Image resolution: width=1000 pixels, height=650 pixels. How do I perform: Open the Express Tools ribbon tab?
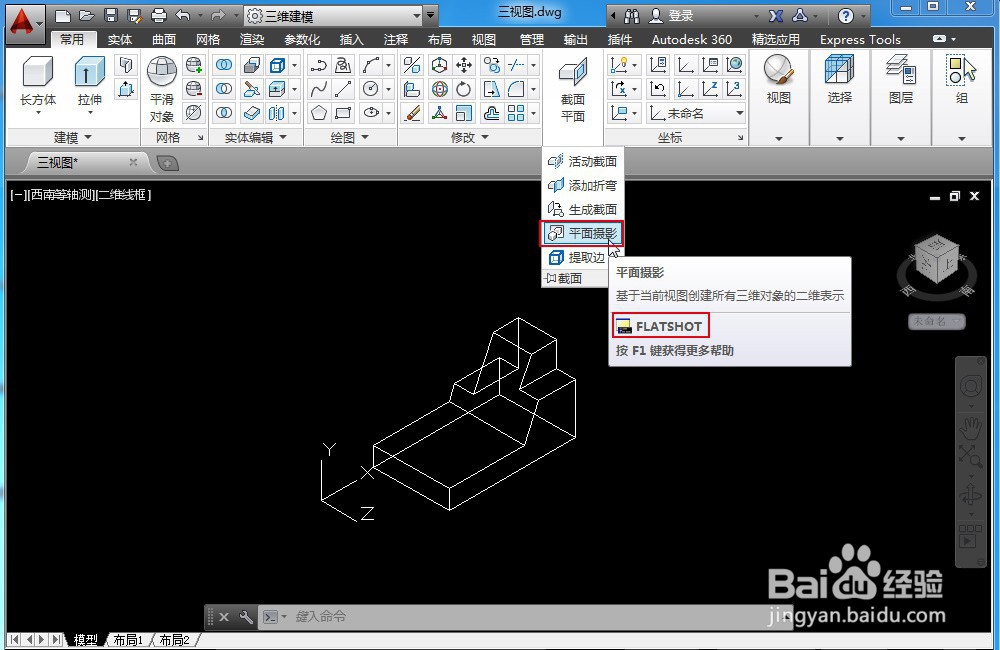point(860,40)
